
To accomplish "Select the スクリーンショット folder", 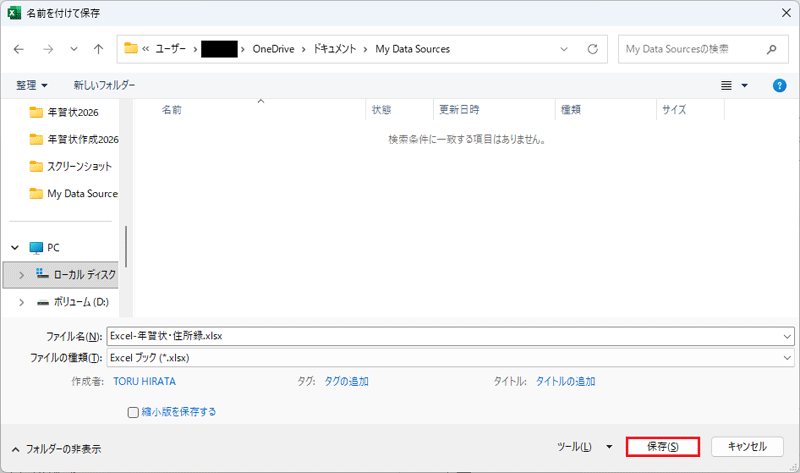I will [x=79, y=166].
